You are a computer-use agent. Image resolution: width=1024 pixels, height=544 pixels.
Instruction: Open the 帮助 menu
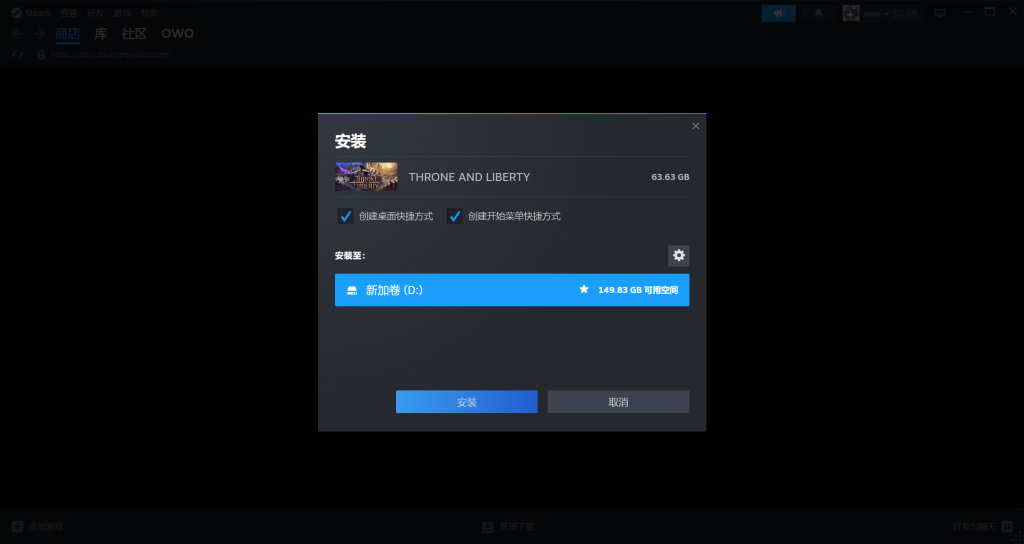149,13
